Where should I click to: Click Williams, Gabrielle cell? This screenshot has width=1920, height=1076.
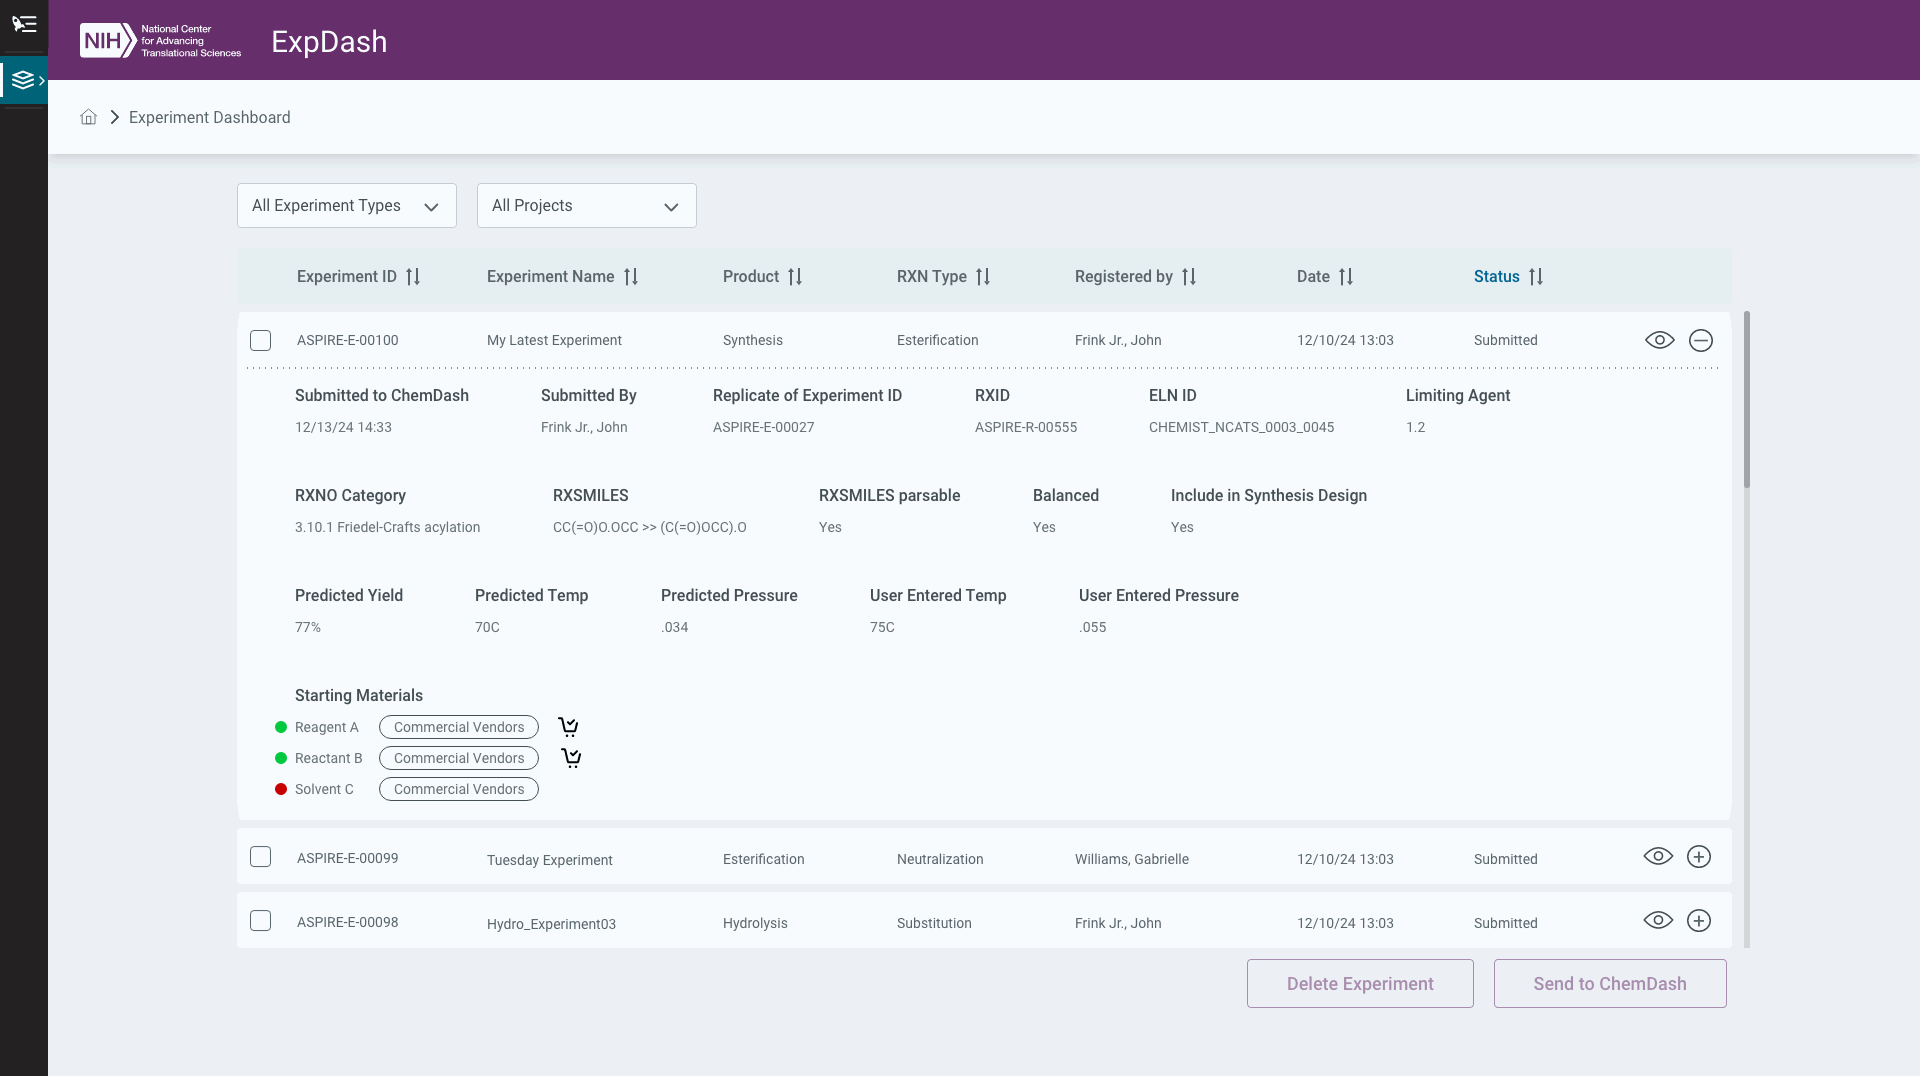point(1132,859)
